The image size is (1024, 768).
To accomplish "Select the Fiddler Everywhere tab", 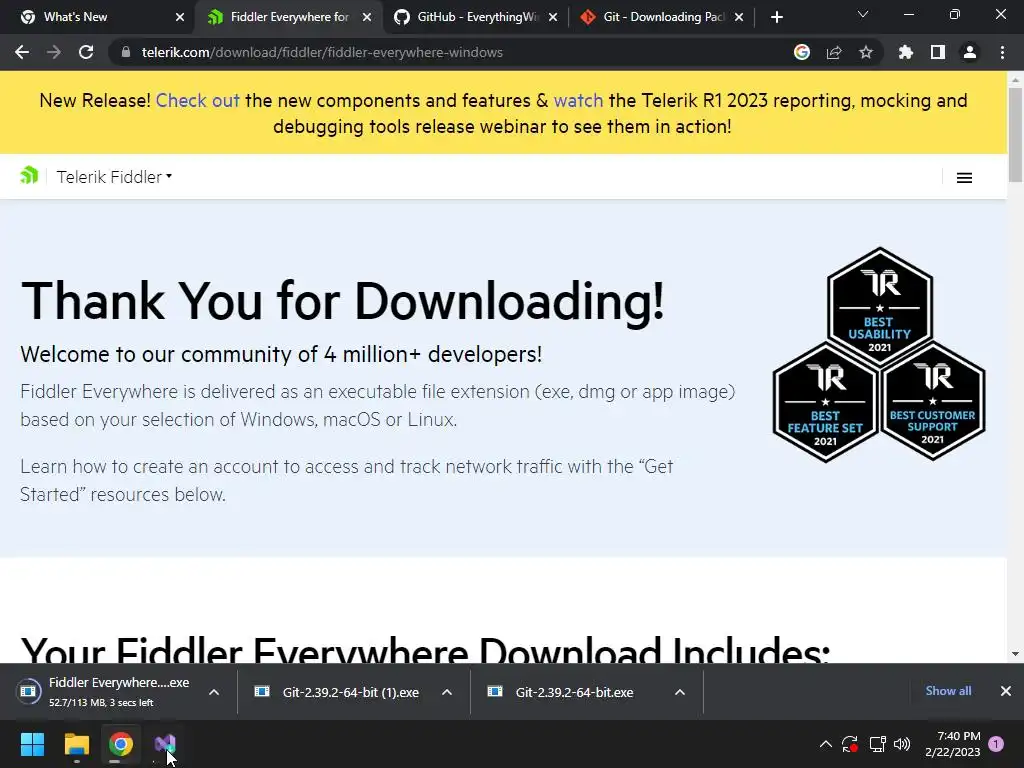I will click(x=289, y=17).
